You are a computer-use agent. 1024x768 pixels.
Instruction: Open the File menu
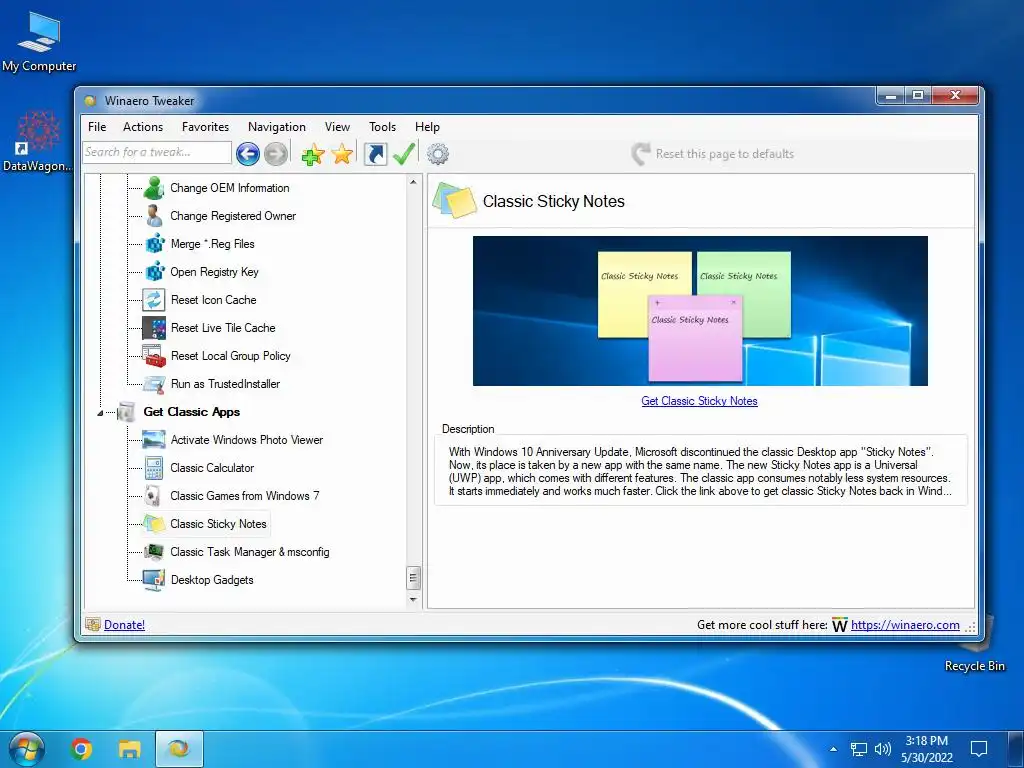point(97,127)
